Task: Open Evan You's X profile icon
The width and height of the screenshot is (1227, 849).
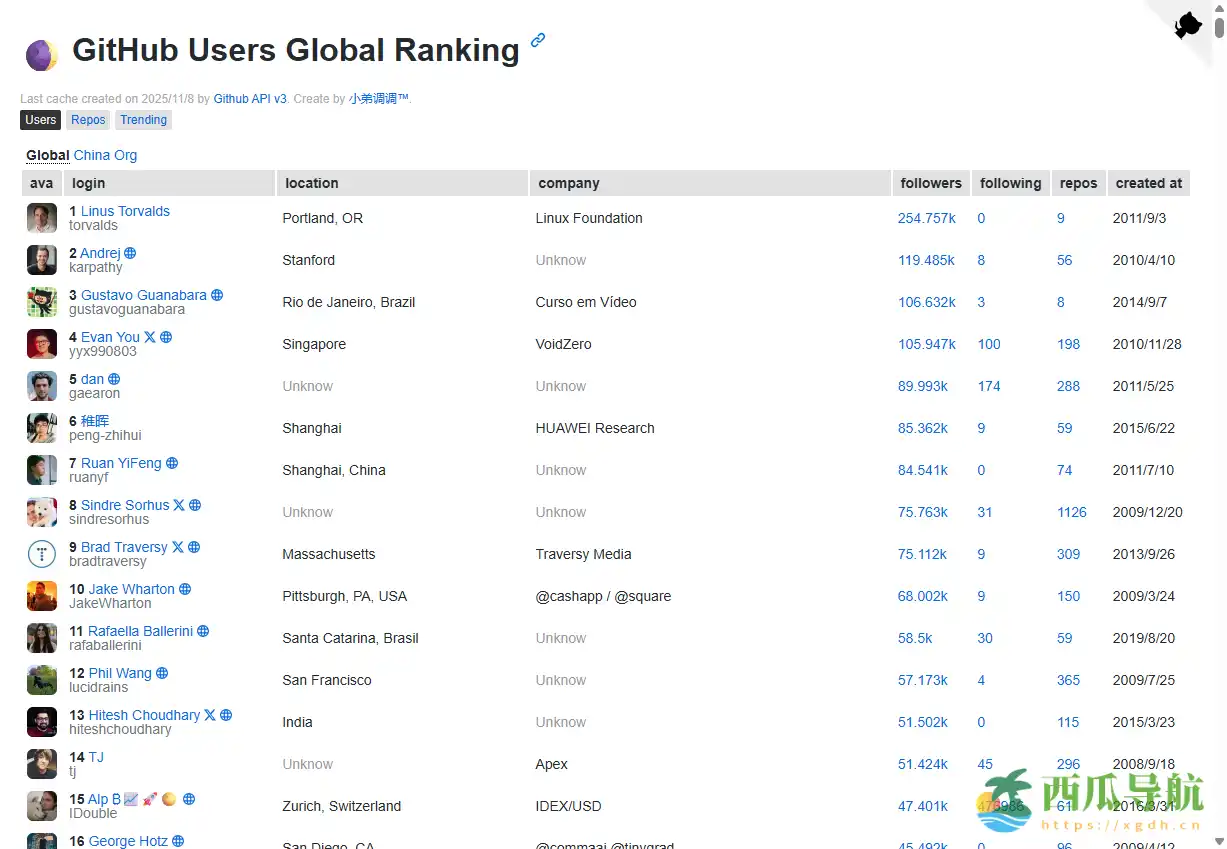Action: 148,337
